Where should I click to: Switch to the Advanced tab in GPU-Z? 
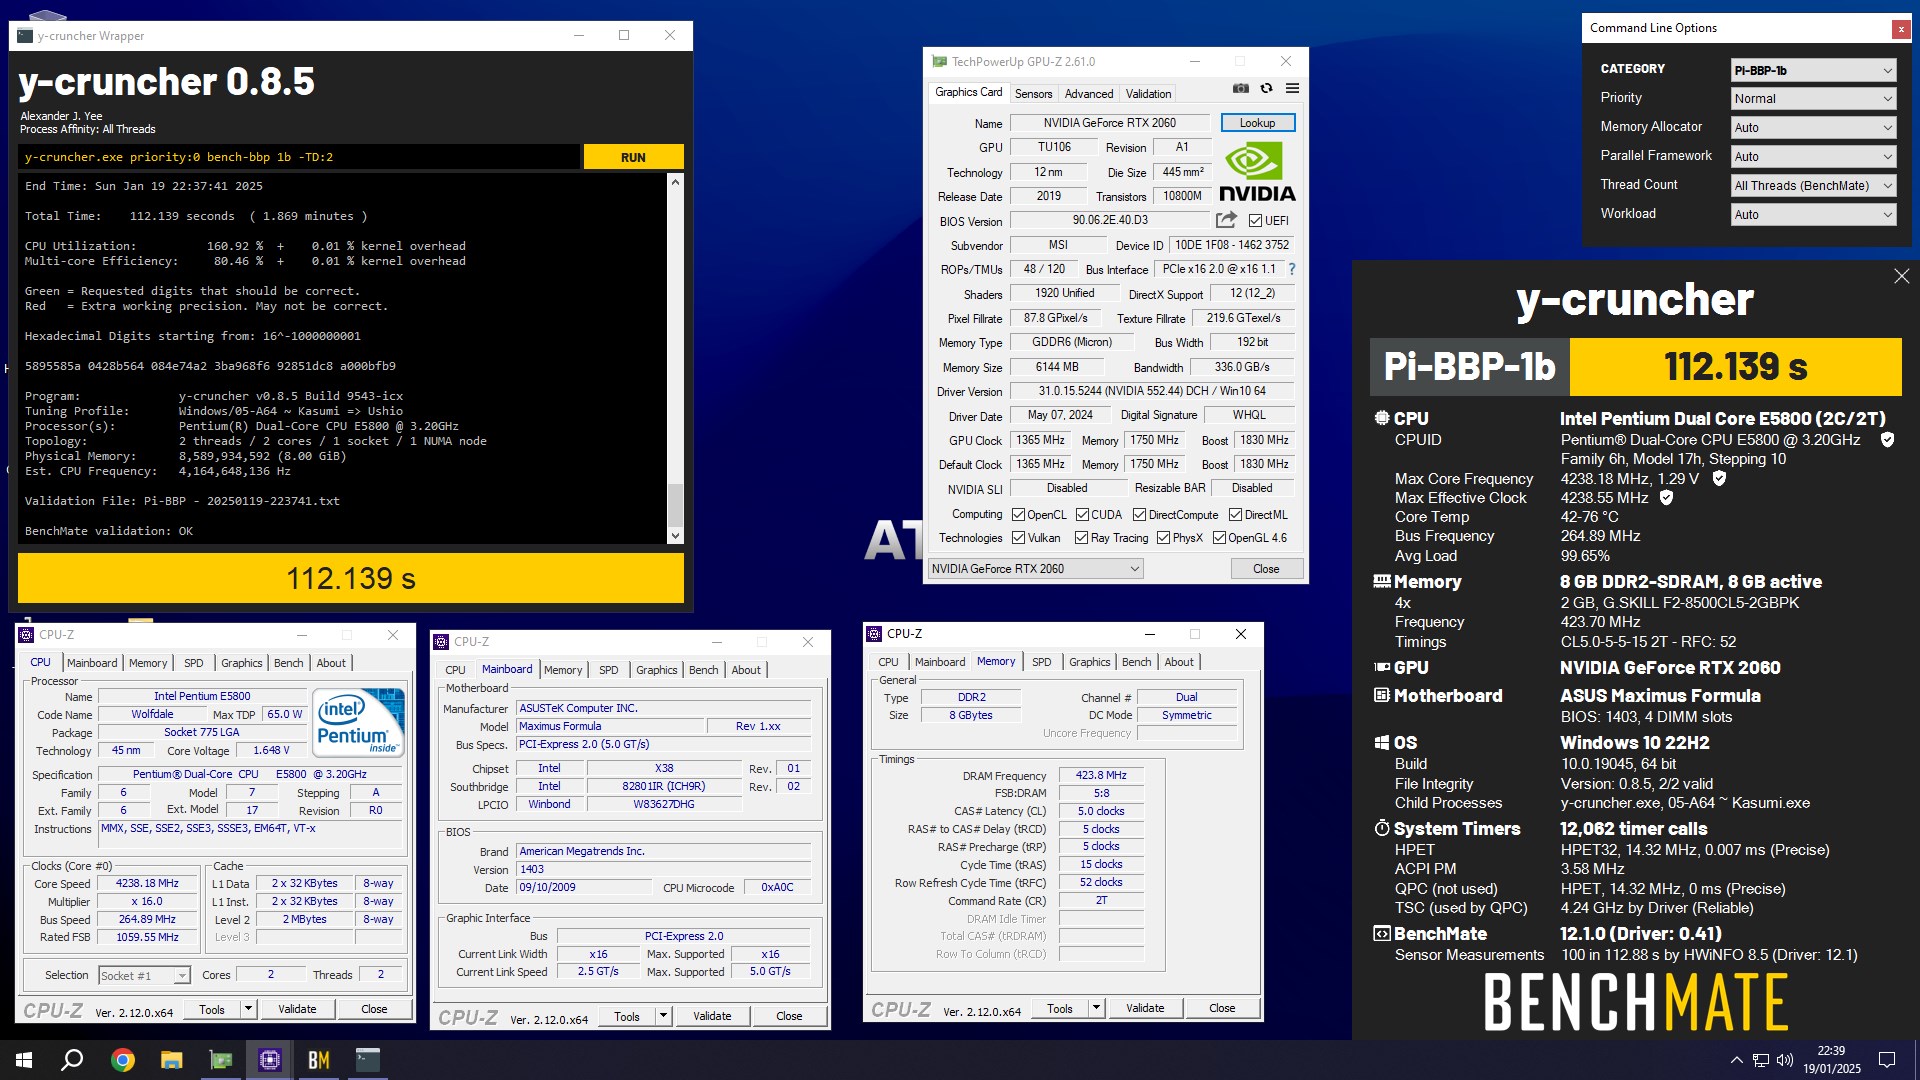pos(1088,94)
